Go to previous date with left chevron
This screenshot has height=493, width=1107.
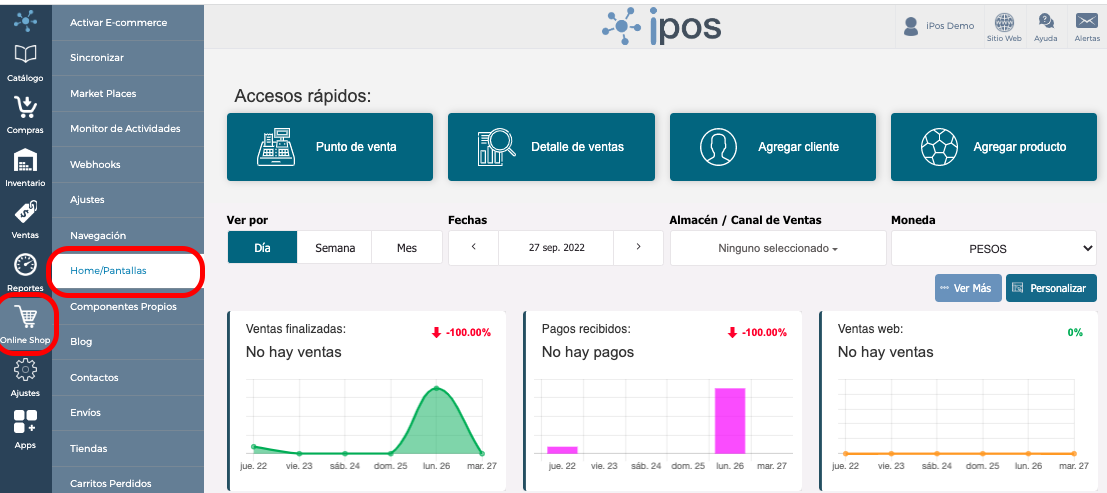[x=474, y=248]
